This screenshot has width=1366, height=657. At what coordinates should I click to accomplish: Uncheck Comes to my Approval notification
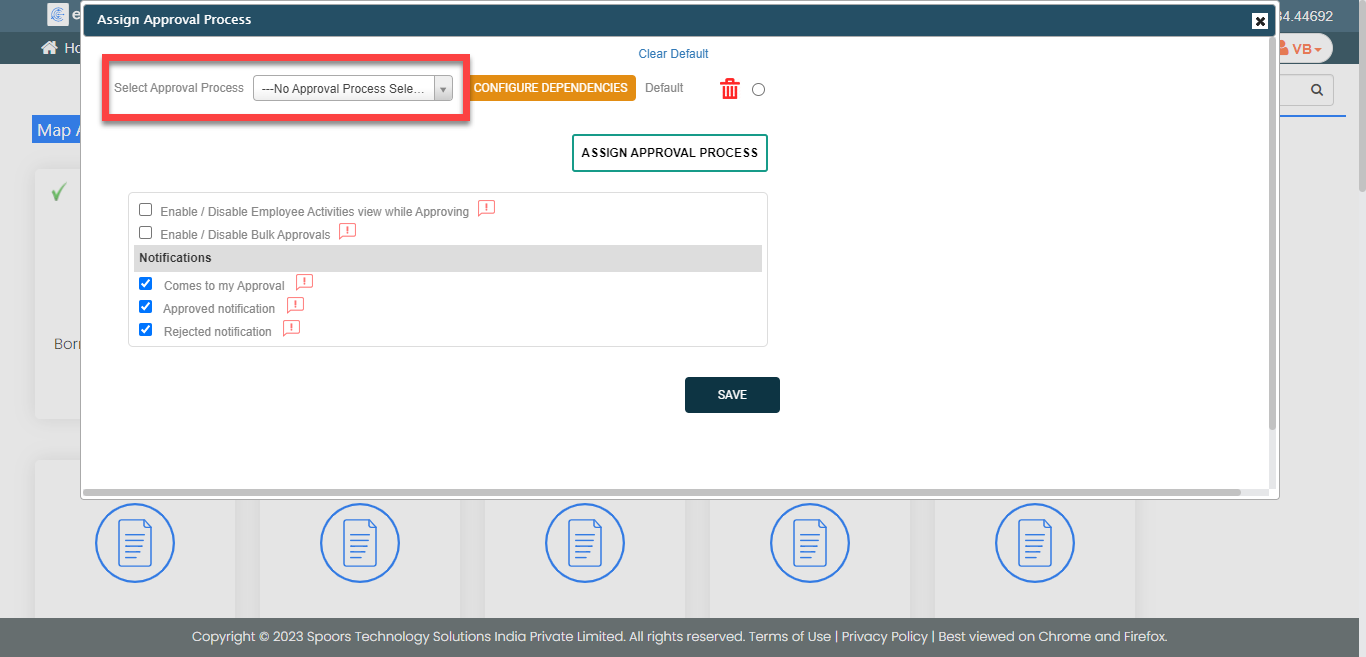(x=146, y=284)
